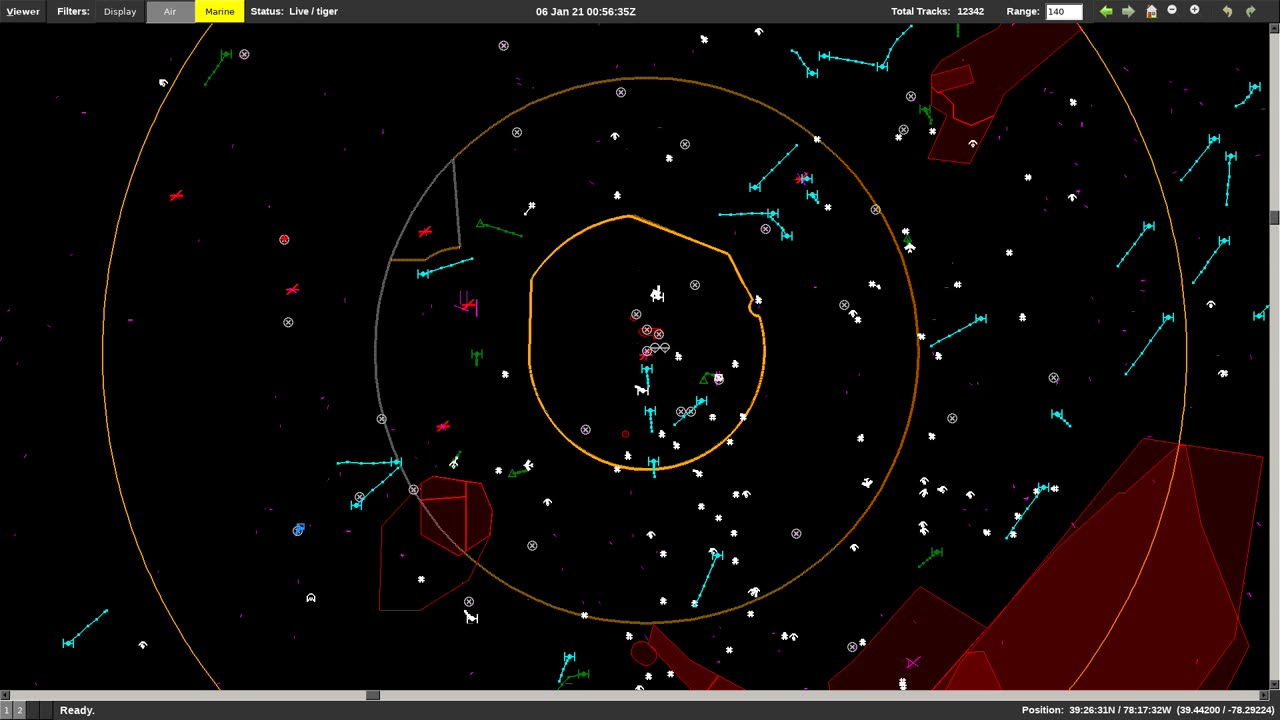Click the Position coordinates readout

tap(1147, 710)
